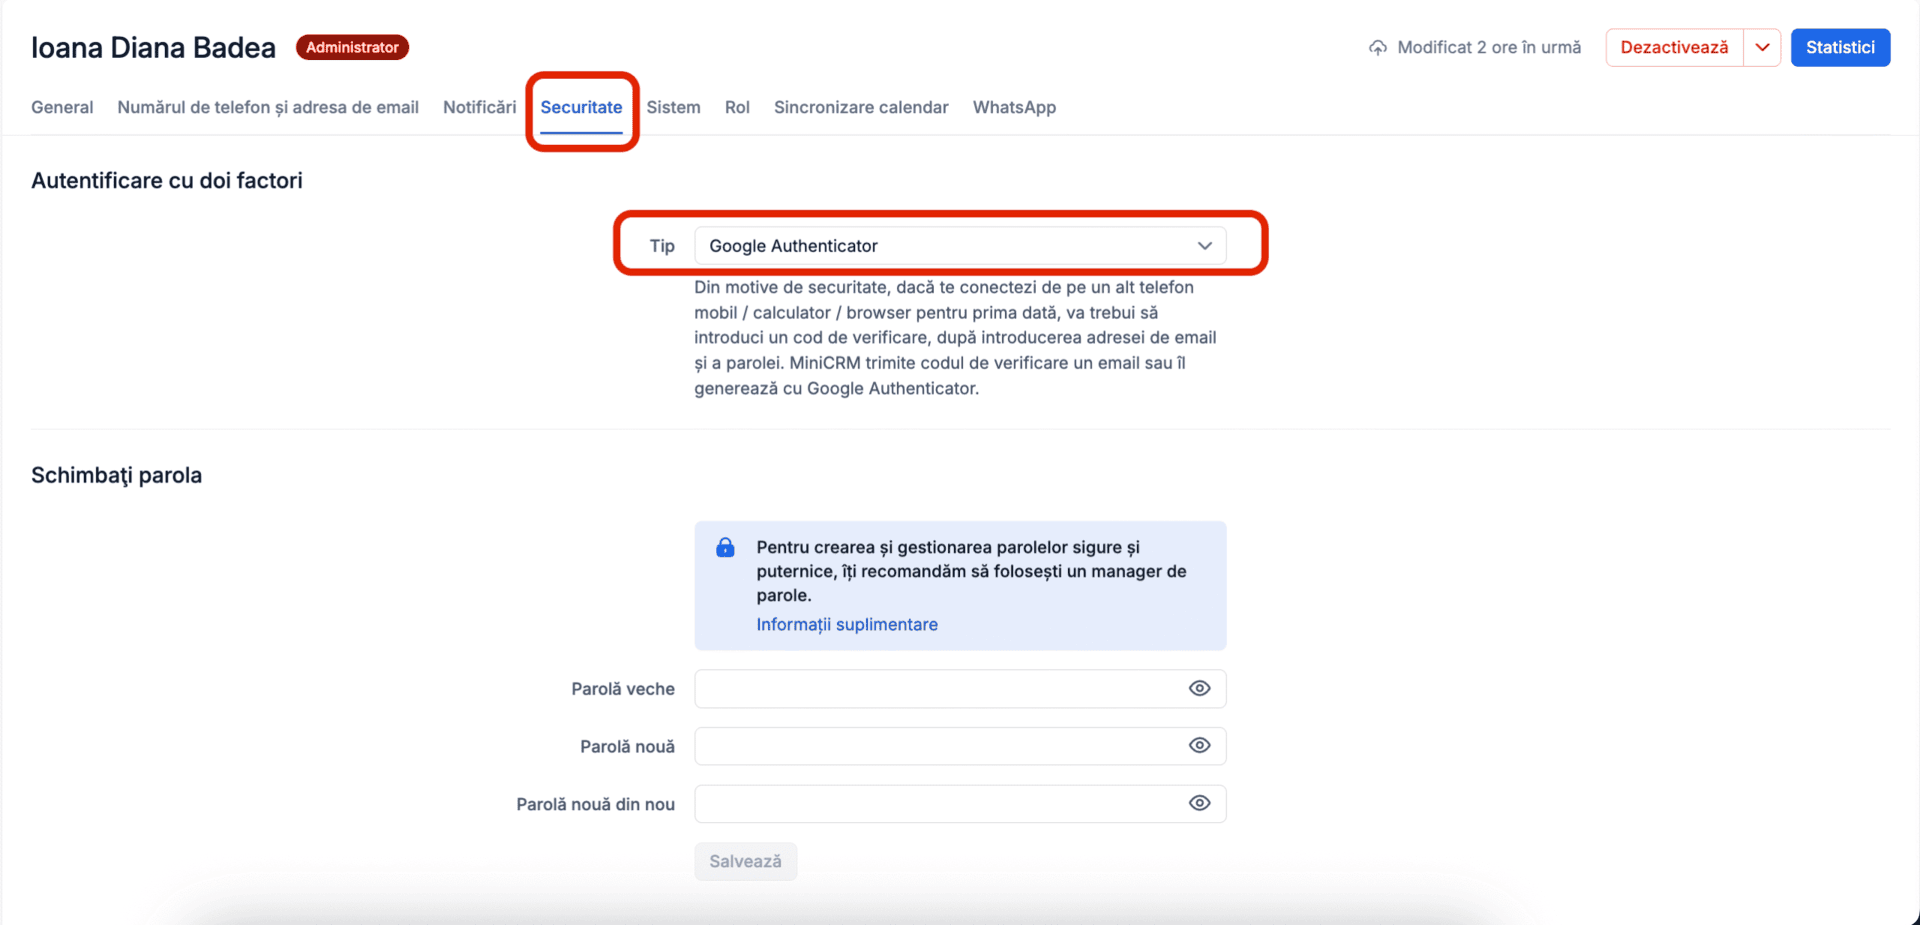Click the user name Ioana Diana Badea
Viewport: 1920px width, 925px height.
(153, 47)
